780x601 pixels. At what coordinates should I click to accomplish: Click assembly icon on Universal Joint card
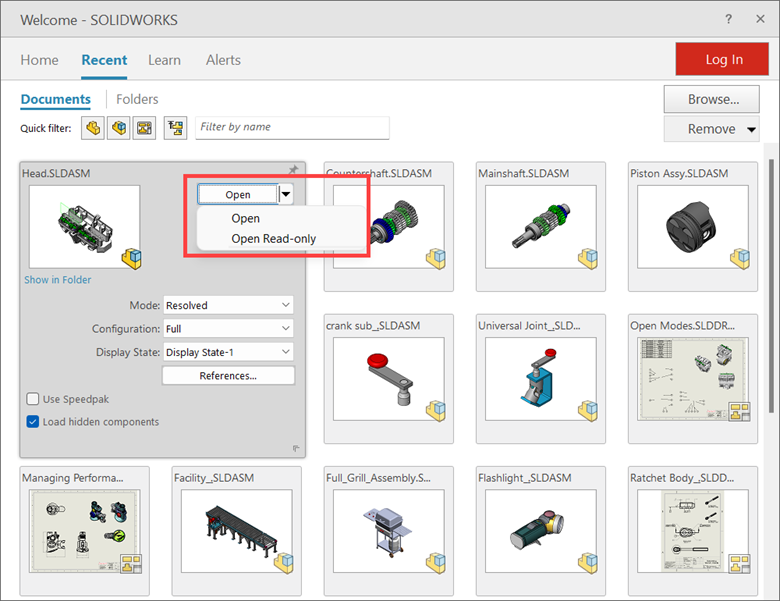588,410
